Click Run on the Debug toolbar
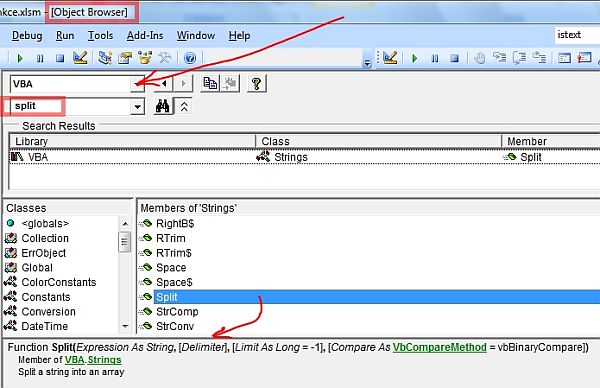The width and height of the screenshot is (600, 388). click(x=414, y=58)
